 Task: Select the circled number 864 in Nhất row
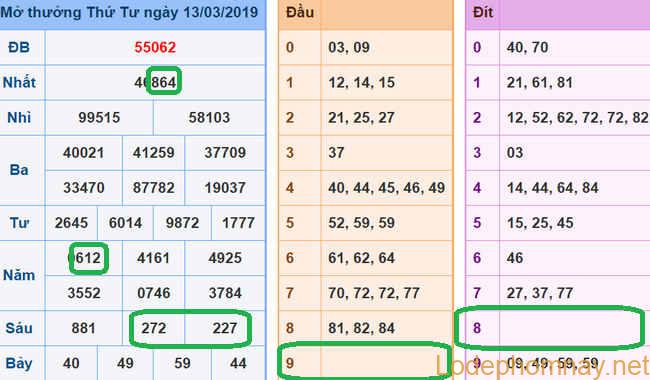[164, 82]
